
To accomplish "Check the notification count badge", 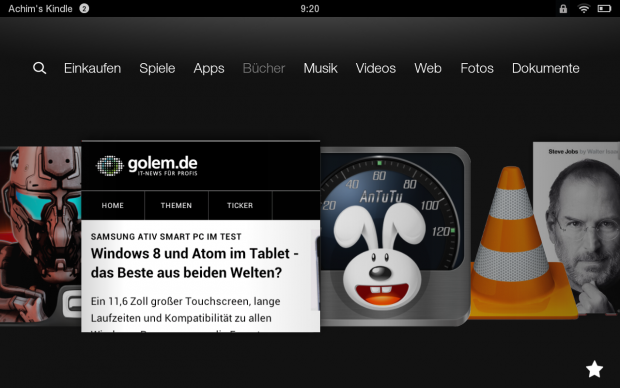I will [84, 8].
